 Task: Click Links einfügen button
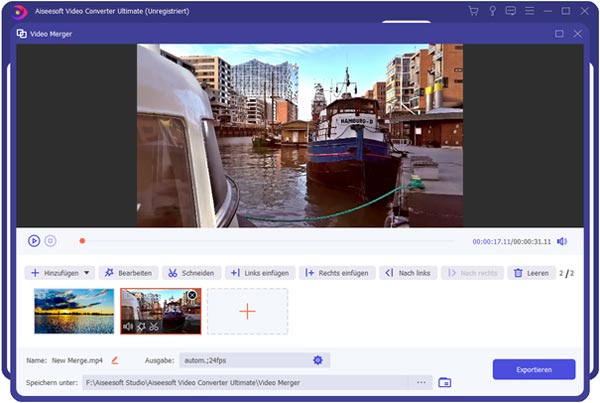(260, 273)
